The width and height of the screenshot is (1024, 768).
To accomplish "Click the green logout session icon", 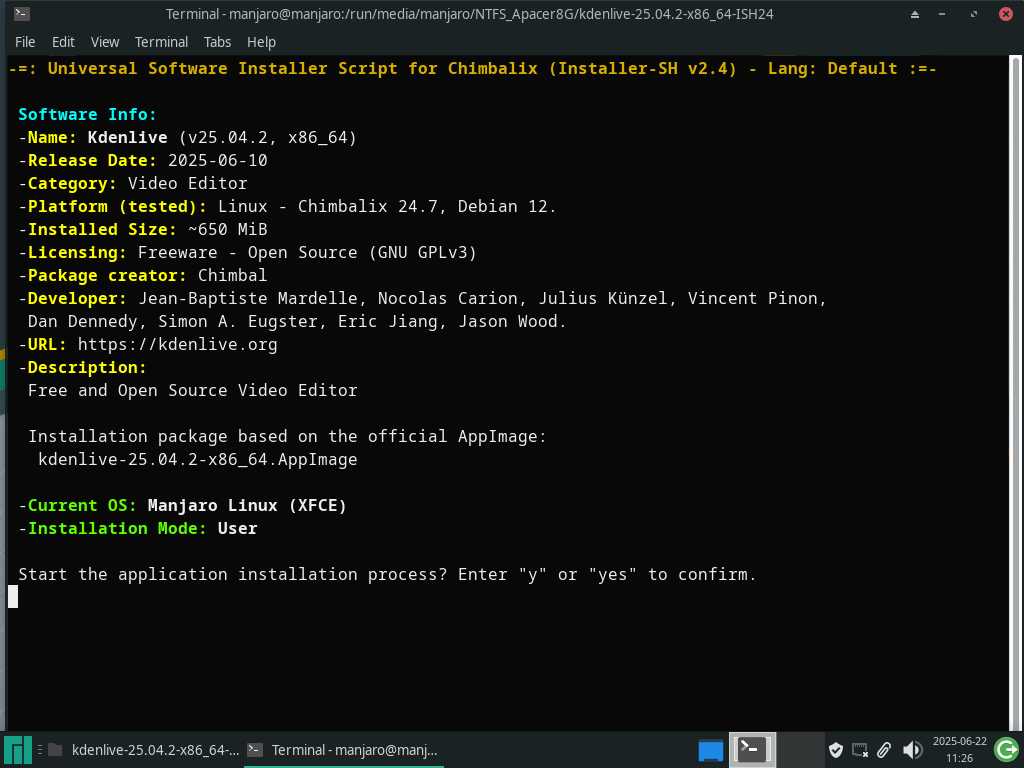I will (1006, 750).
